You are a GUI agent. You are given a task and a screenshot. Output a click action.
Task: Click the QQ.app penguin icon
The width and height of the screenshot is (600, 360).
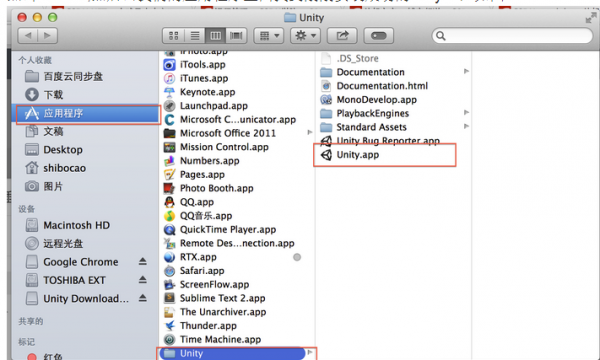pyautogui.click(x=169, y=202)
